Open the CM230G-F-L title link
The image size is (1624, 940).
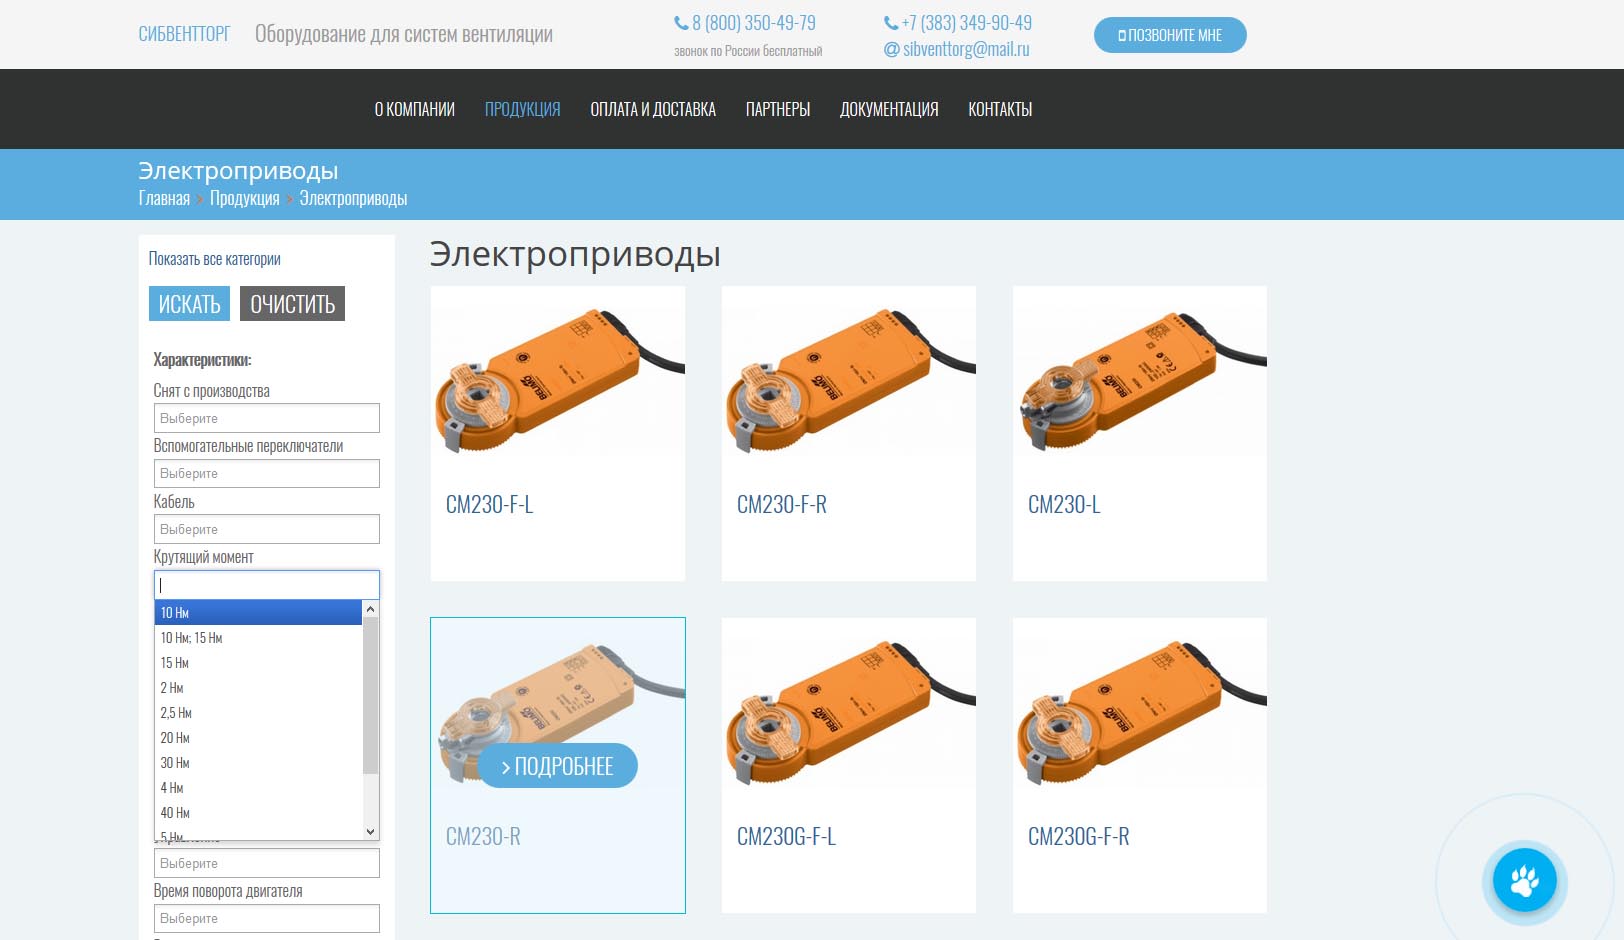pyautogui.click(x=786, y=837)
